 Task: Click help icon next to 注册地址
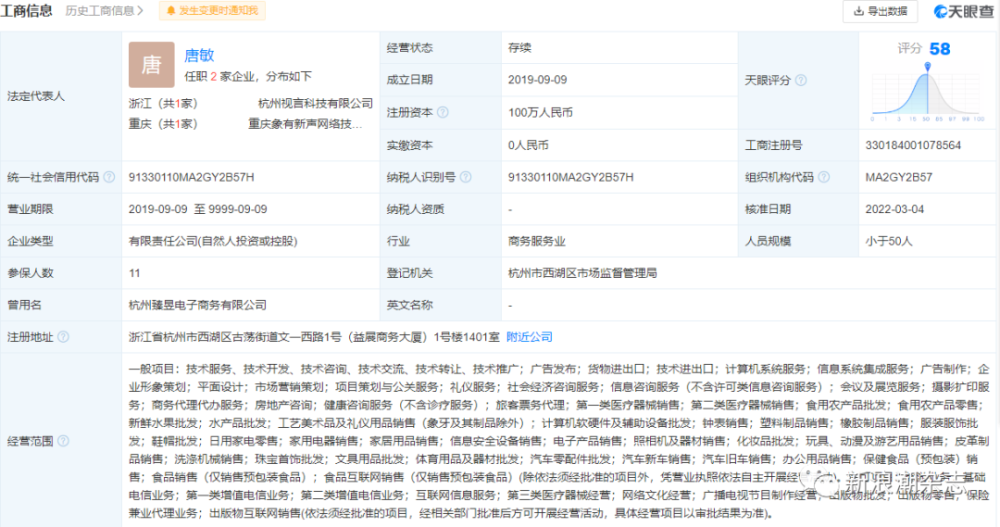click(x=63, y=336)
